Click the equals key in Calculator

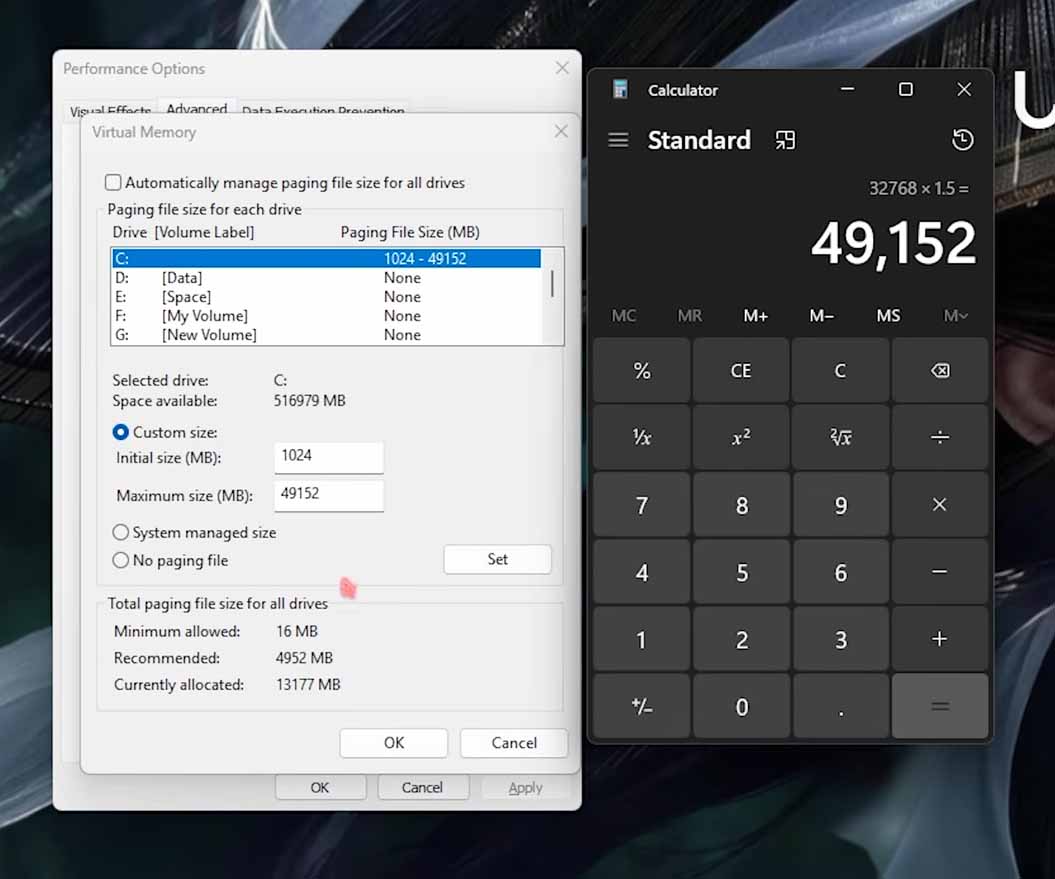(x=940, y=707)
